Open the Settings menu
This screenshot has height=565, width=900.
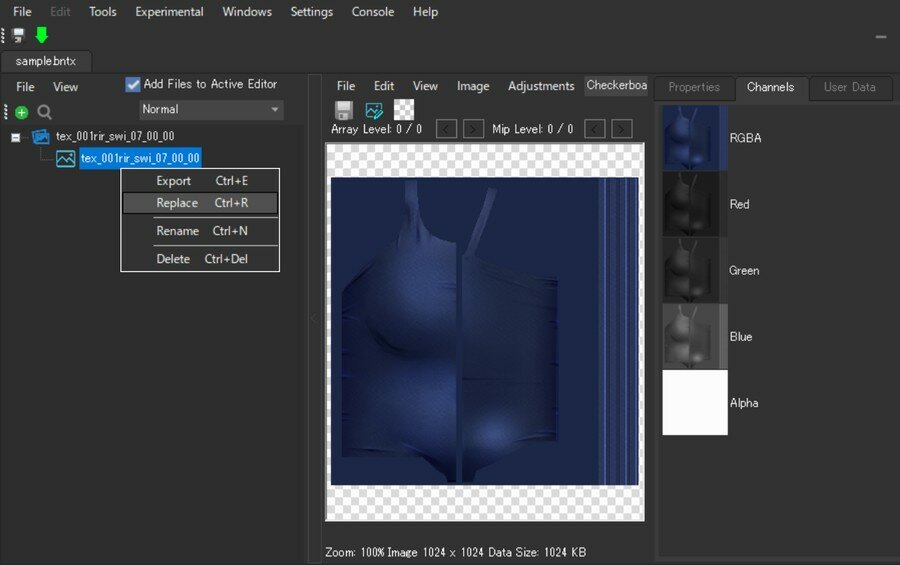312,11
